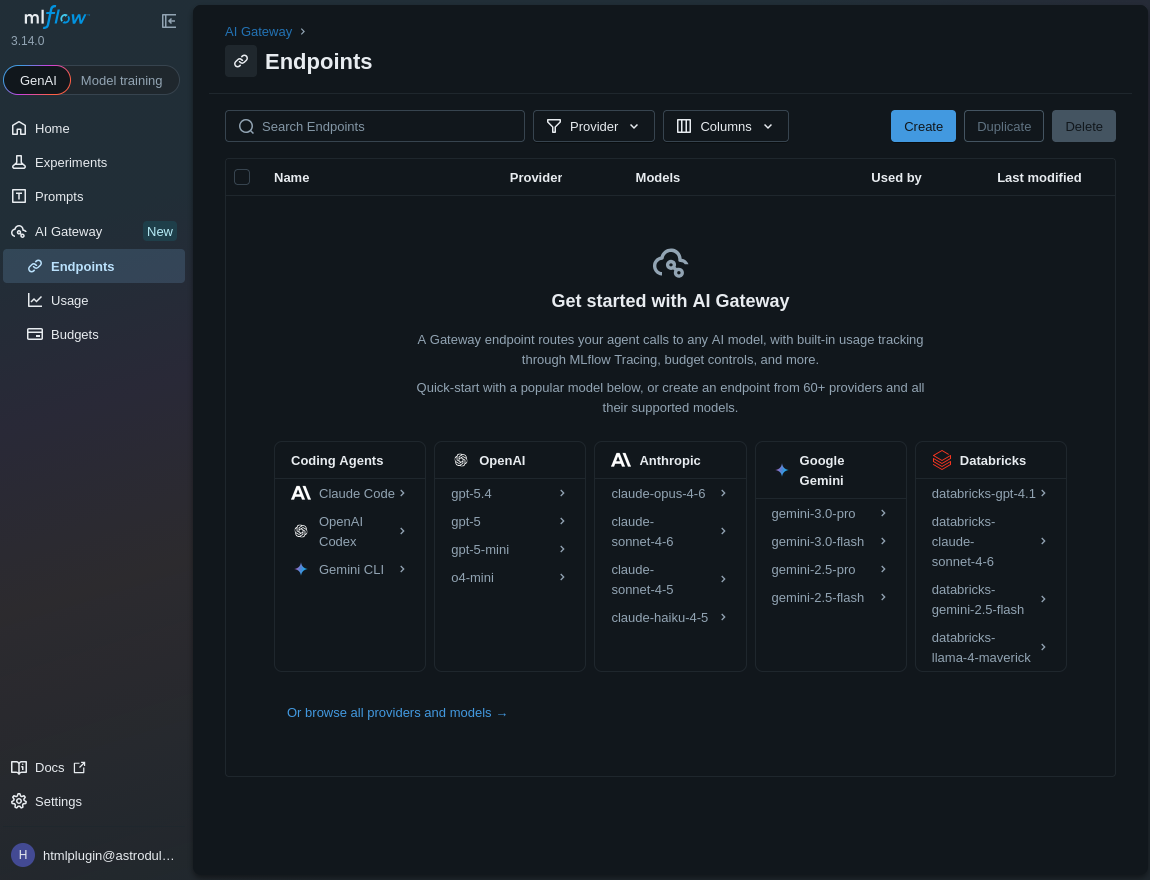
Task: Click the Anthropic logo beside Claude Code
Action: (301, 494)
